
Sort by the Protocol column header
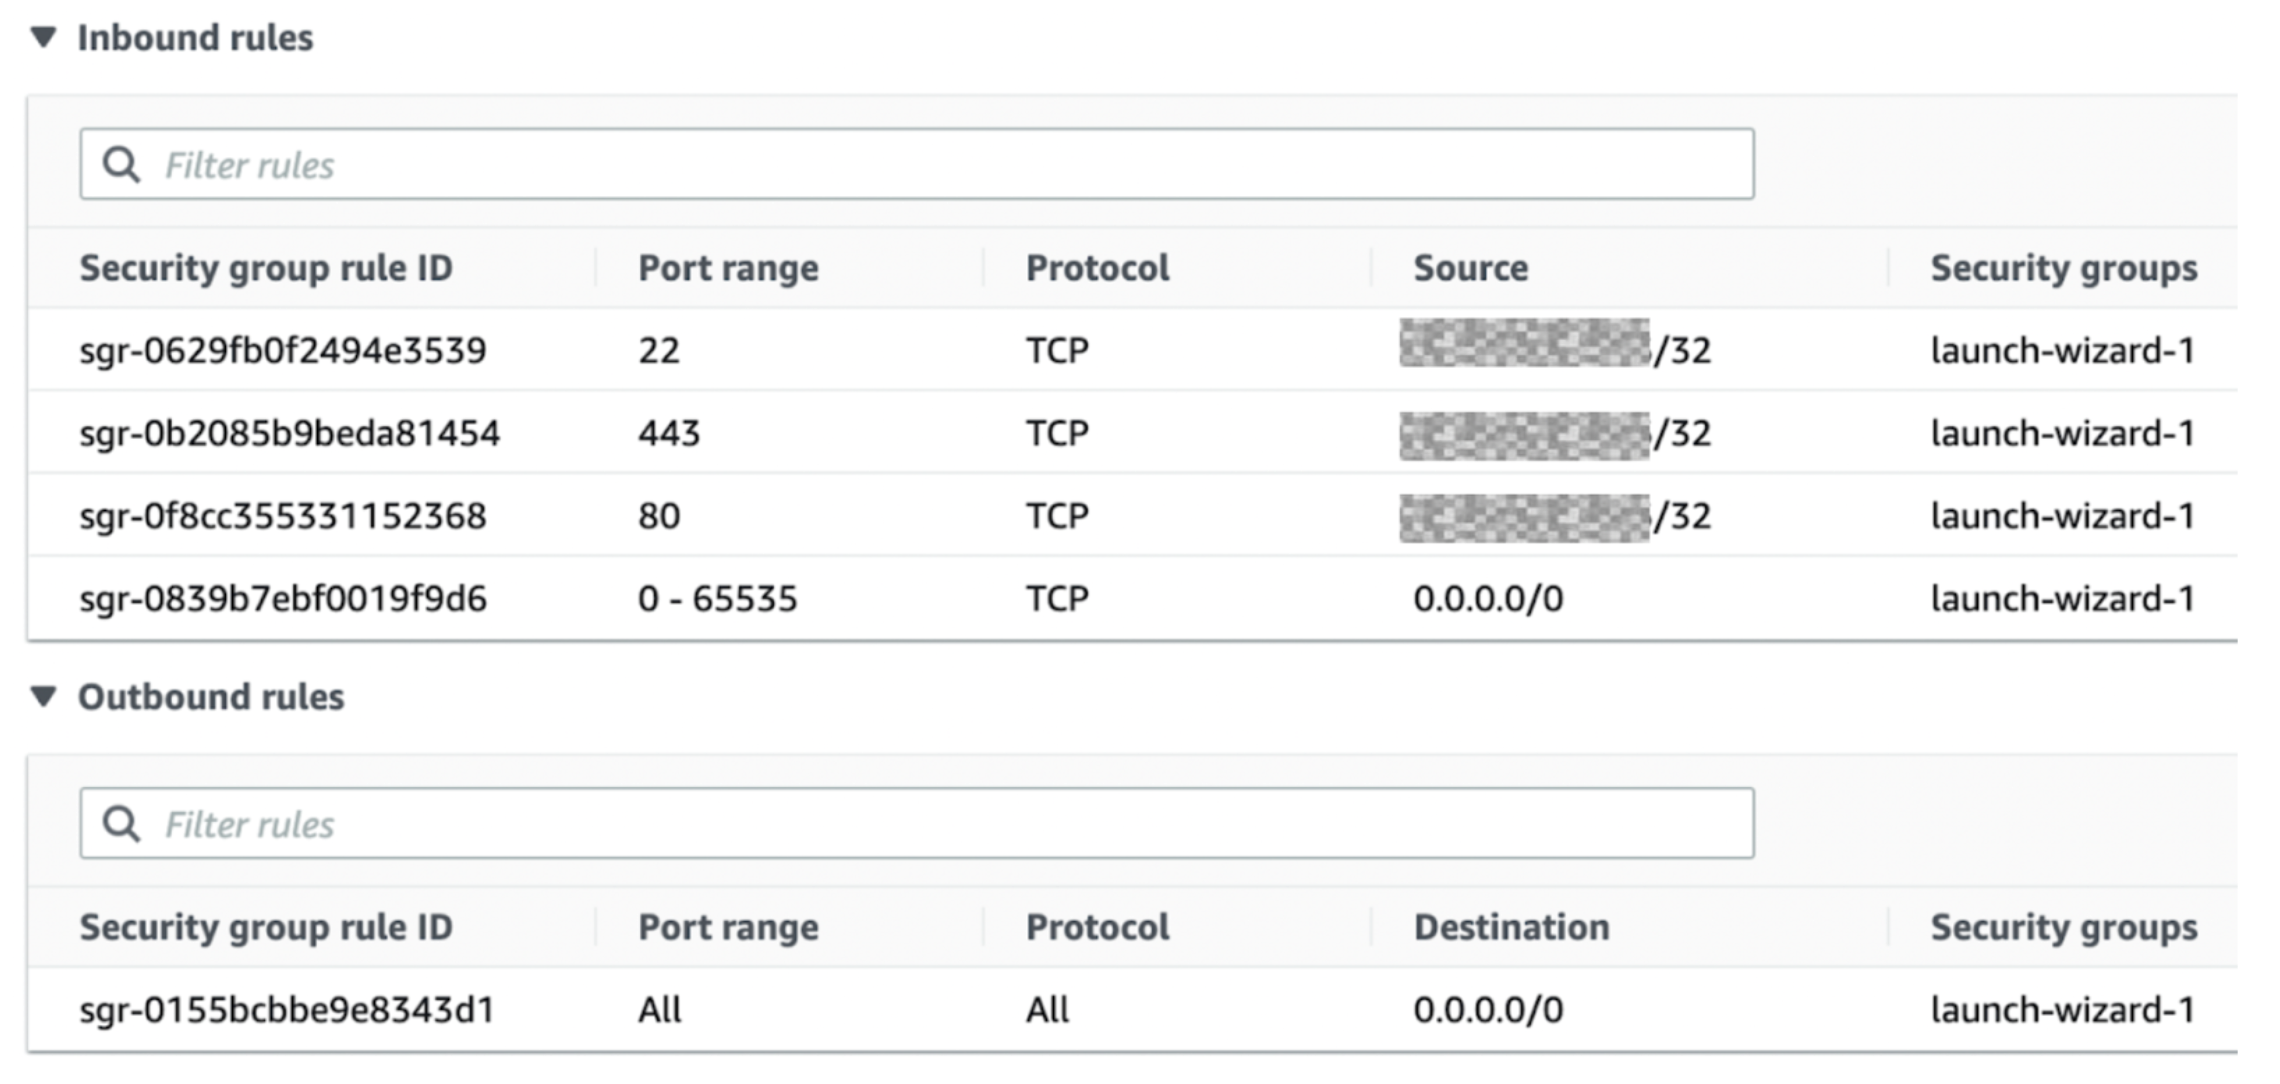coord(1096,267)
